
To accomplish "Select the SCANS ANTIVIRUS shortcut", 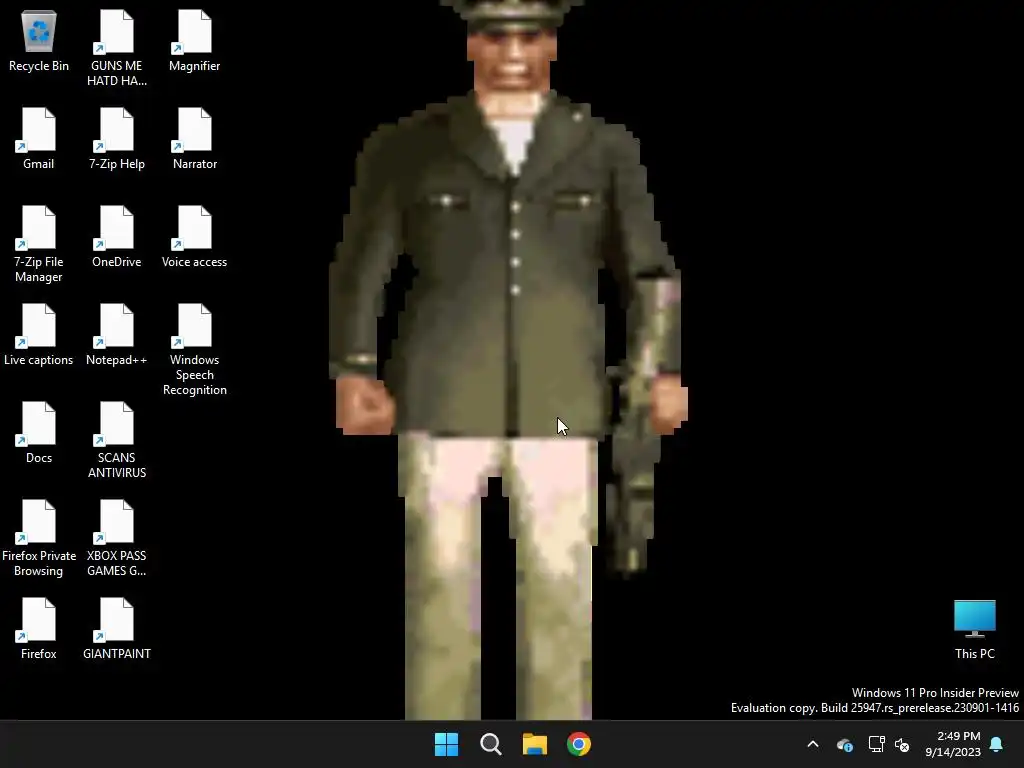I will [x=117, y=440].
